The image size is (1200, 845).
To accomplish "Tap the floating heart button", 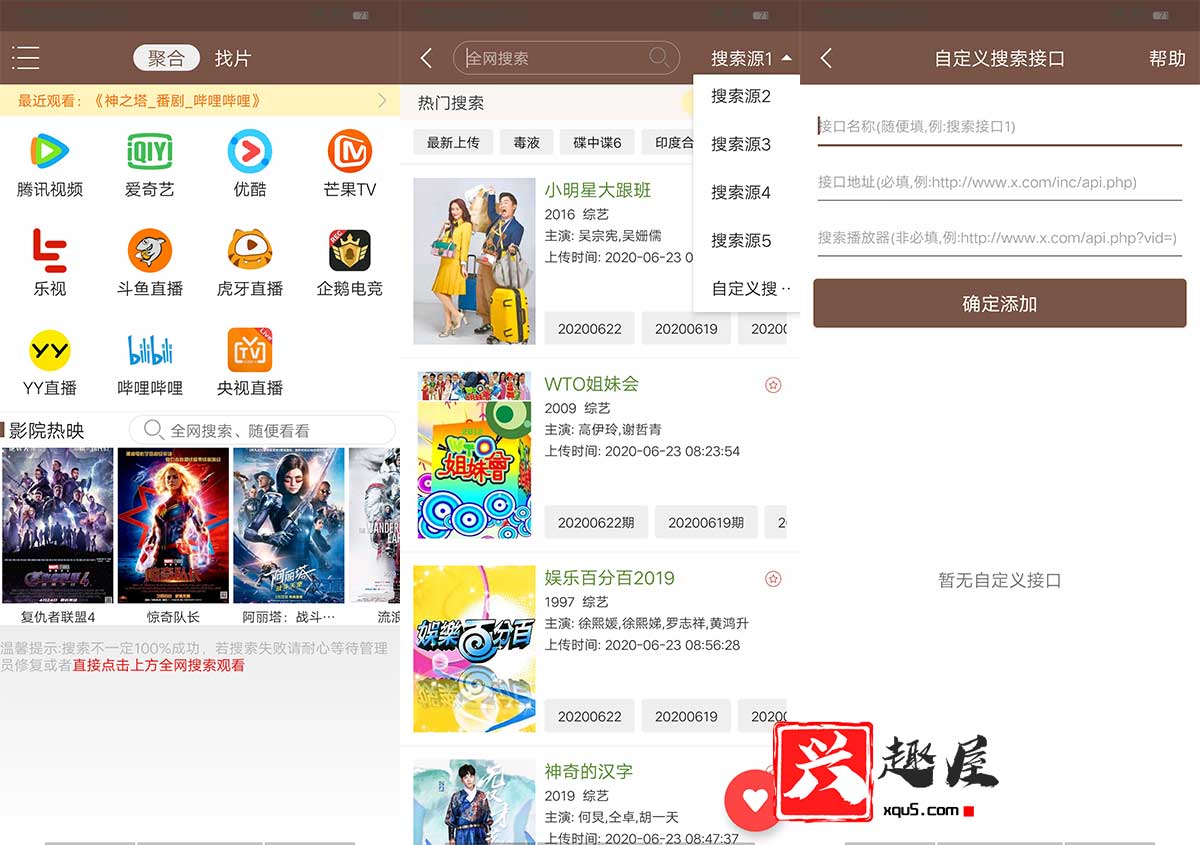I will click(x=755, y=800).
